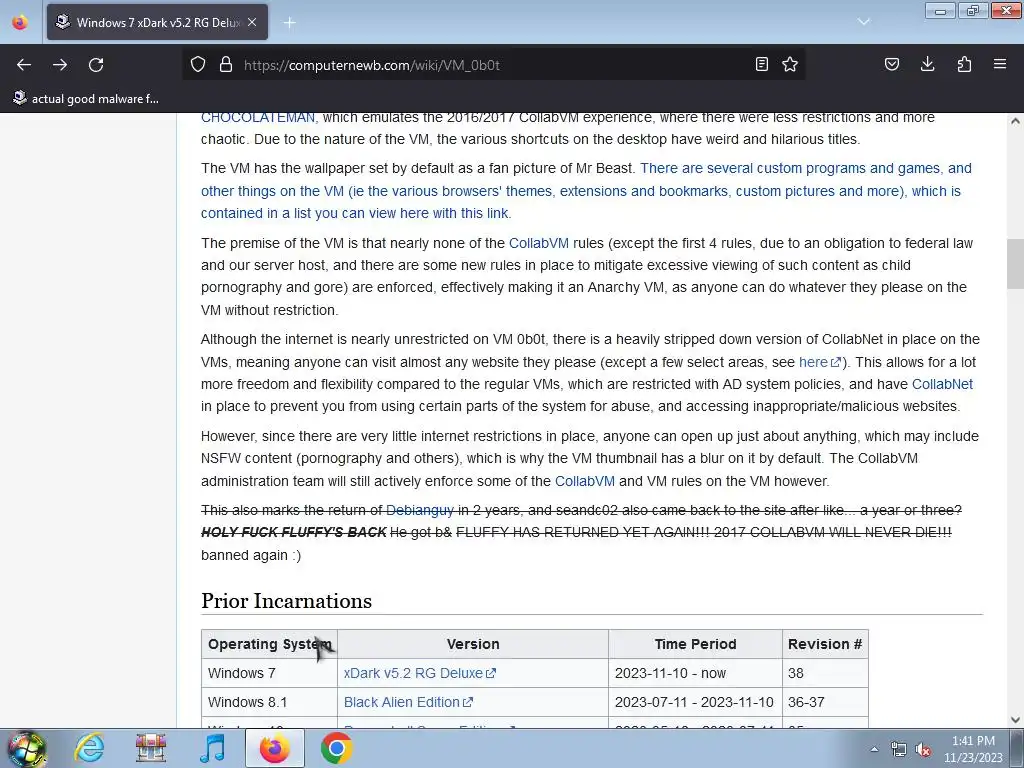Reload the current page
The height and width of the screenshot is (768, 1024).
[96, 65]
